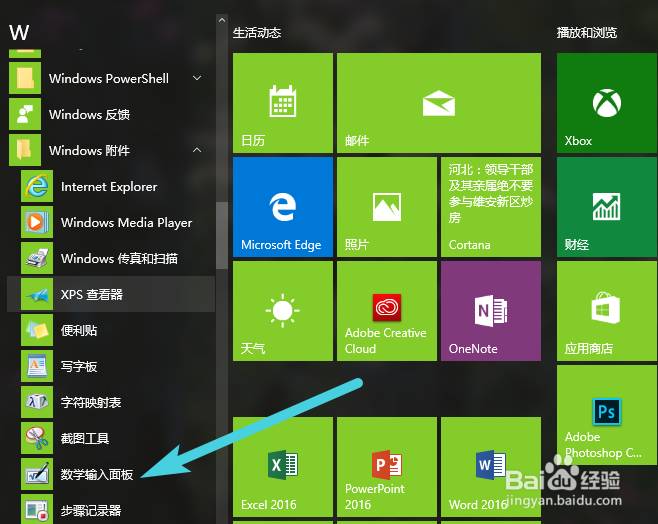Open the 写字板 WordPad icon
Viewport: 658px width, 524px height.
37,366
